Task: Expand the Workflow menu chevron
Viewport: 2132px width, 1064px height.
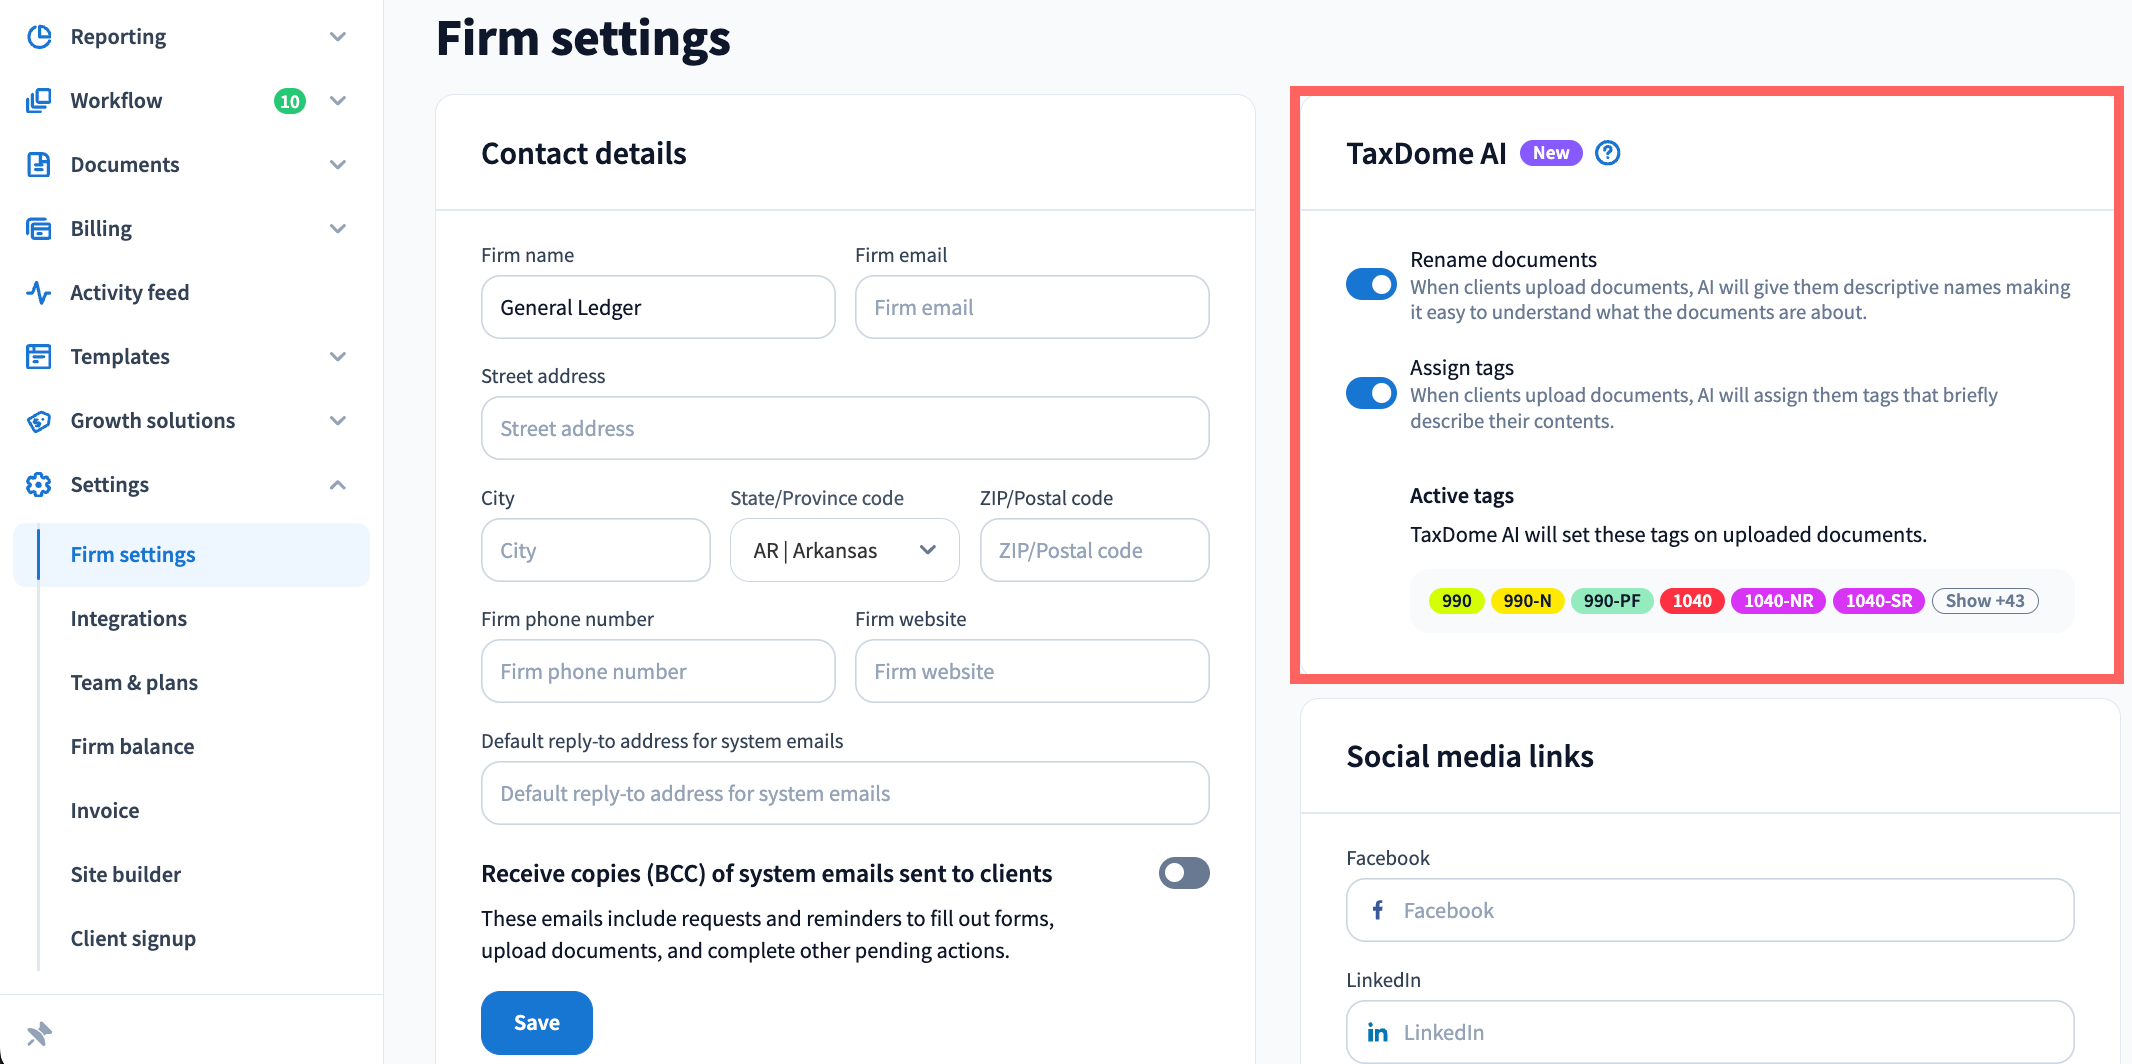Action: pos(338,101)
